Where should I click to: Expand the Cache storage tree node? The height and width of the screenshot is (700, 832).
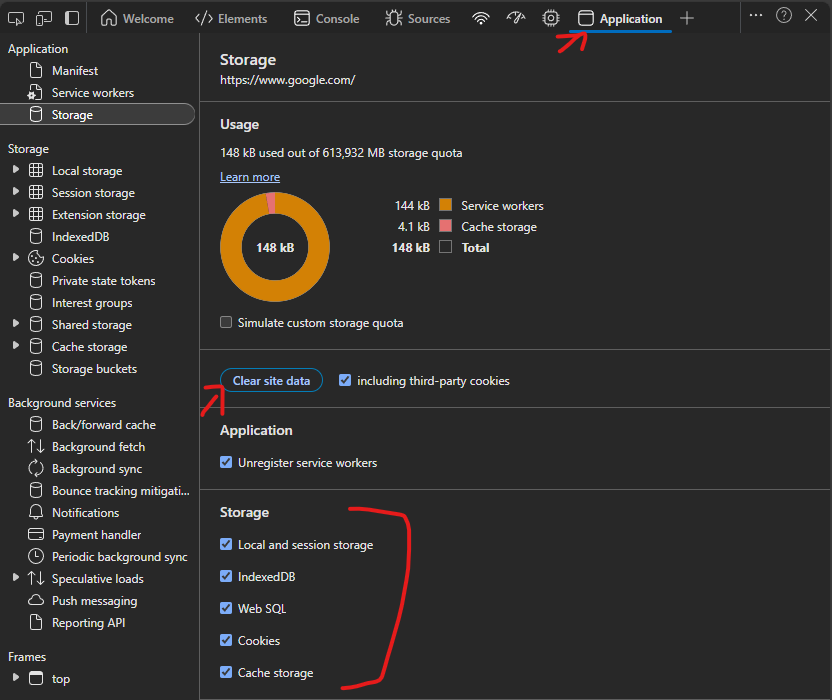pos(16,347)
